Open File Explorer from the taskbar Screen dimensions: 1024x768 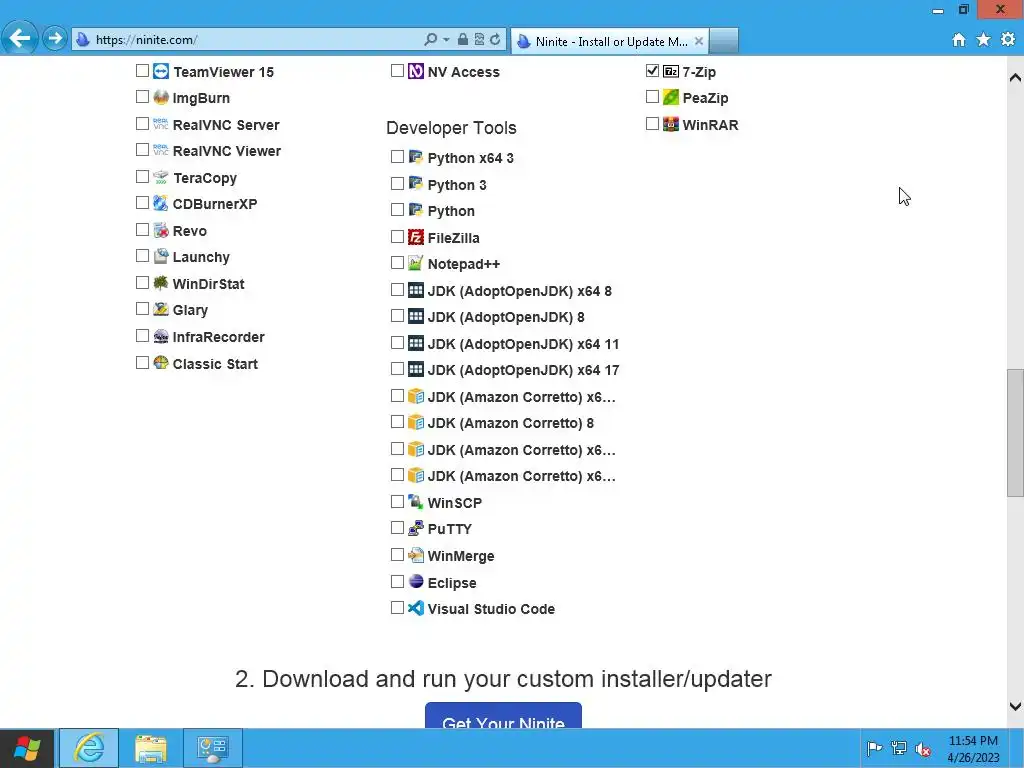[x=151, y=748]
